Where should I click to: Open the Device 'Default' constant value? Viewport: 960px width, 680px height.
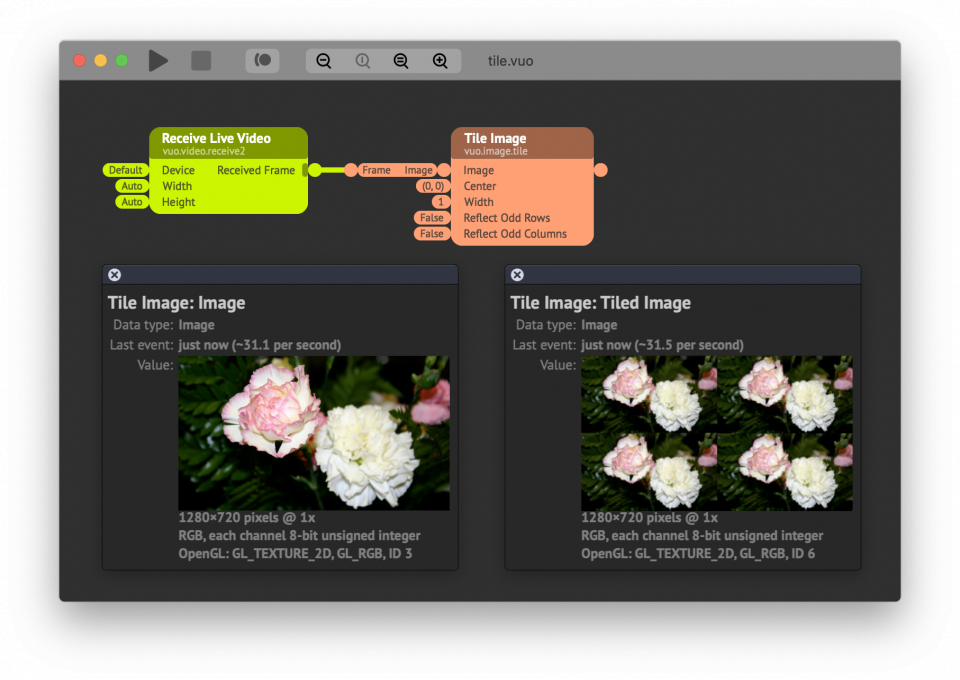click(x=125, y=170)
